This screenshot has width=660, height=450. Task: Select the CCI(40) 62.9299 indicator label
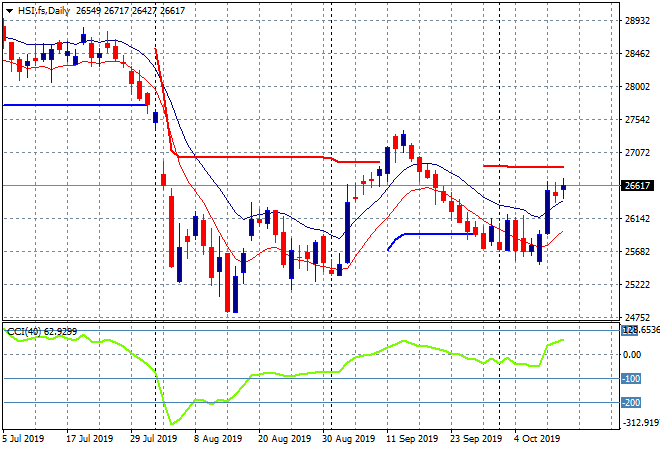click(x=42, y=332)
